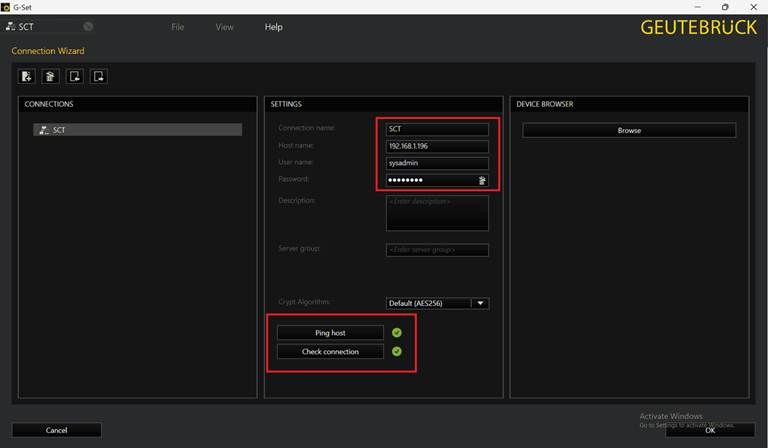Open the Help menu
This screenshot has width=768, height=448.
[273, 27]
